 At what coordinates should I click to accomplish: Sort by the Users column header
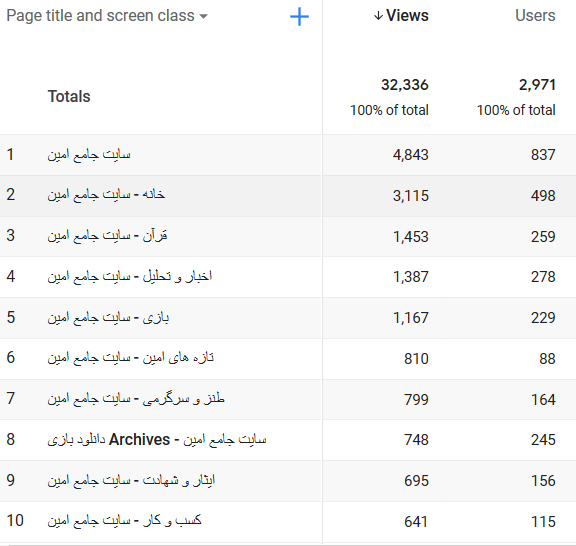pos(535,16)
